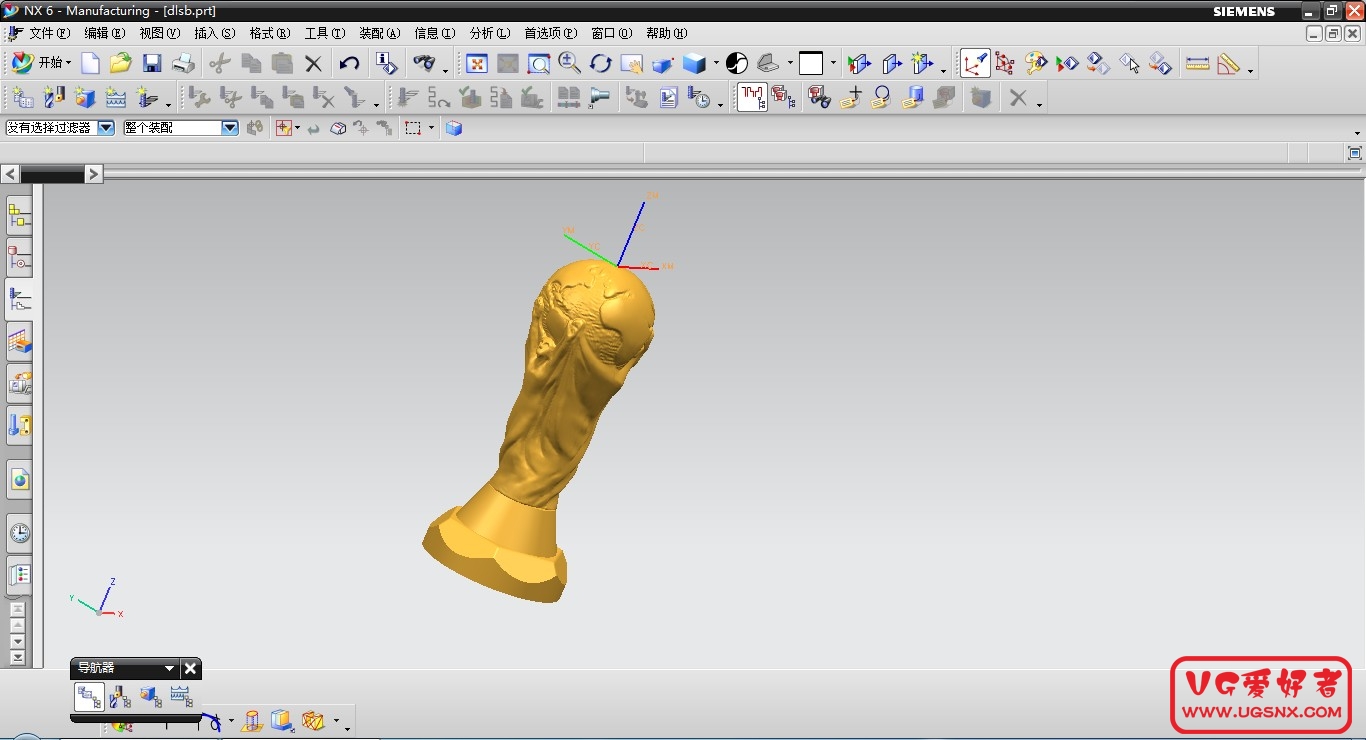Screen dimensions: 1366x740
Task: Open the Assembly Navigator sidebar tab
Action: click(x=19, y=215)
